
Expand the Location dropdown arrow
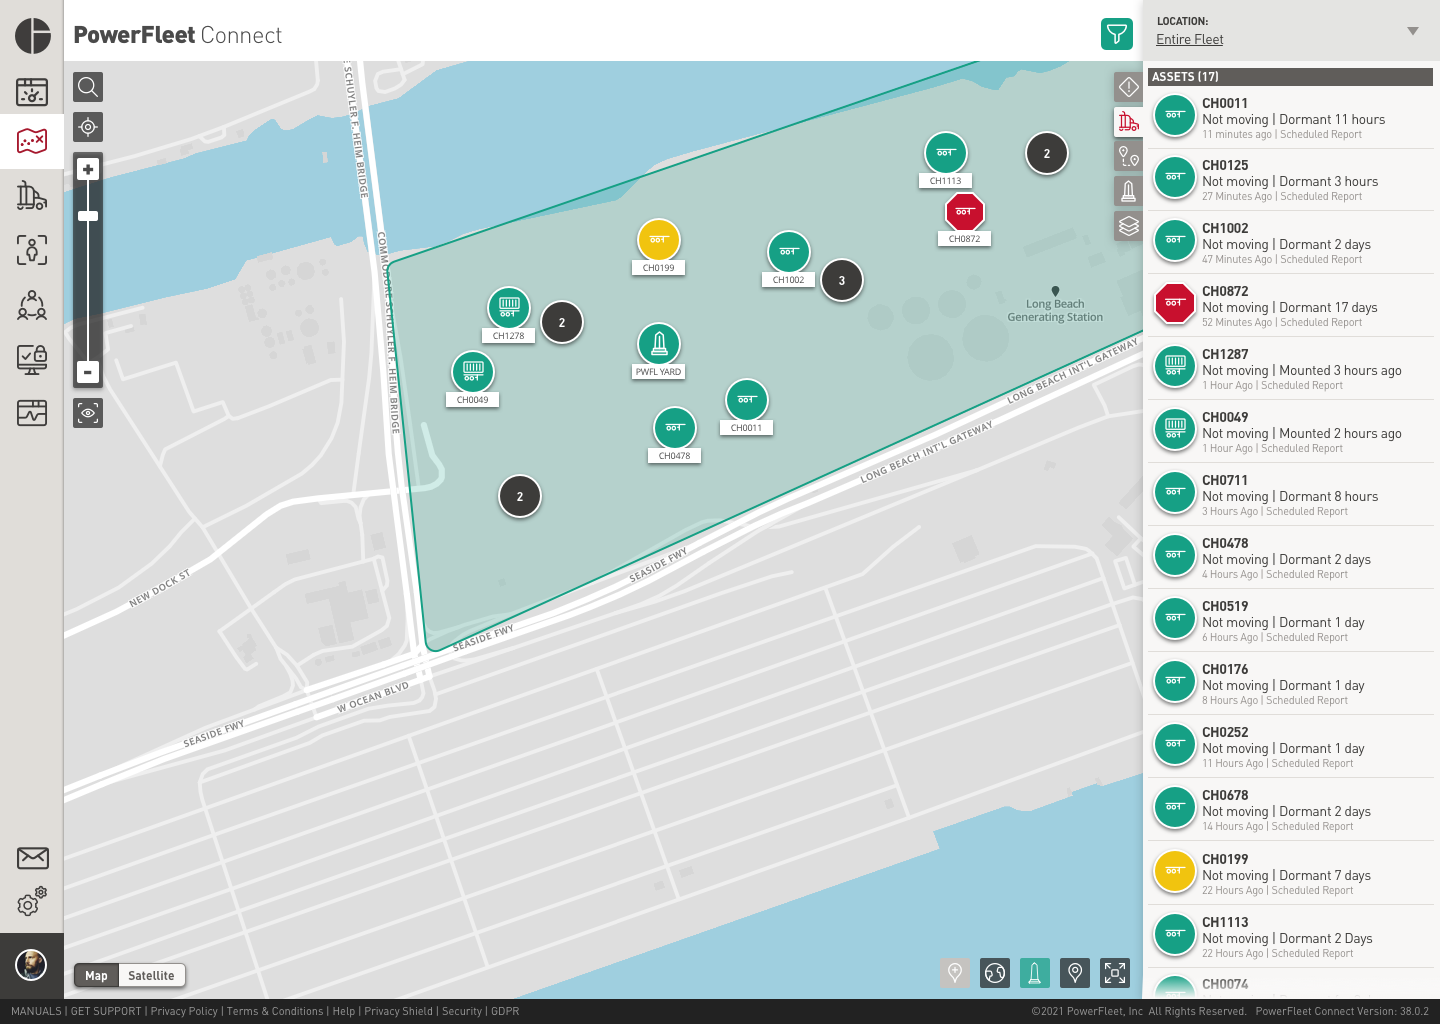1413,31
